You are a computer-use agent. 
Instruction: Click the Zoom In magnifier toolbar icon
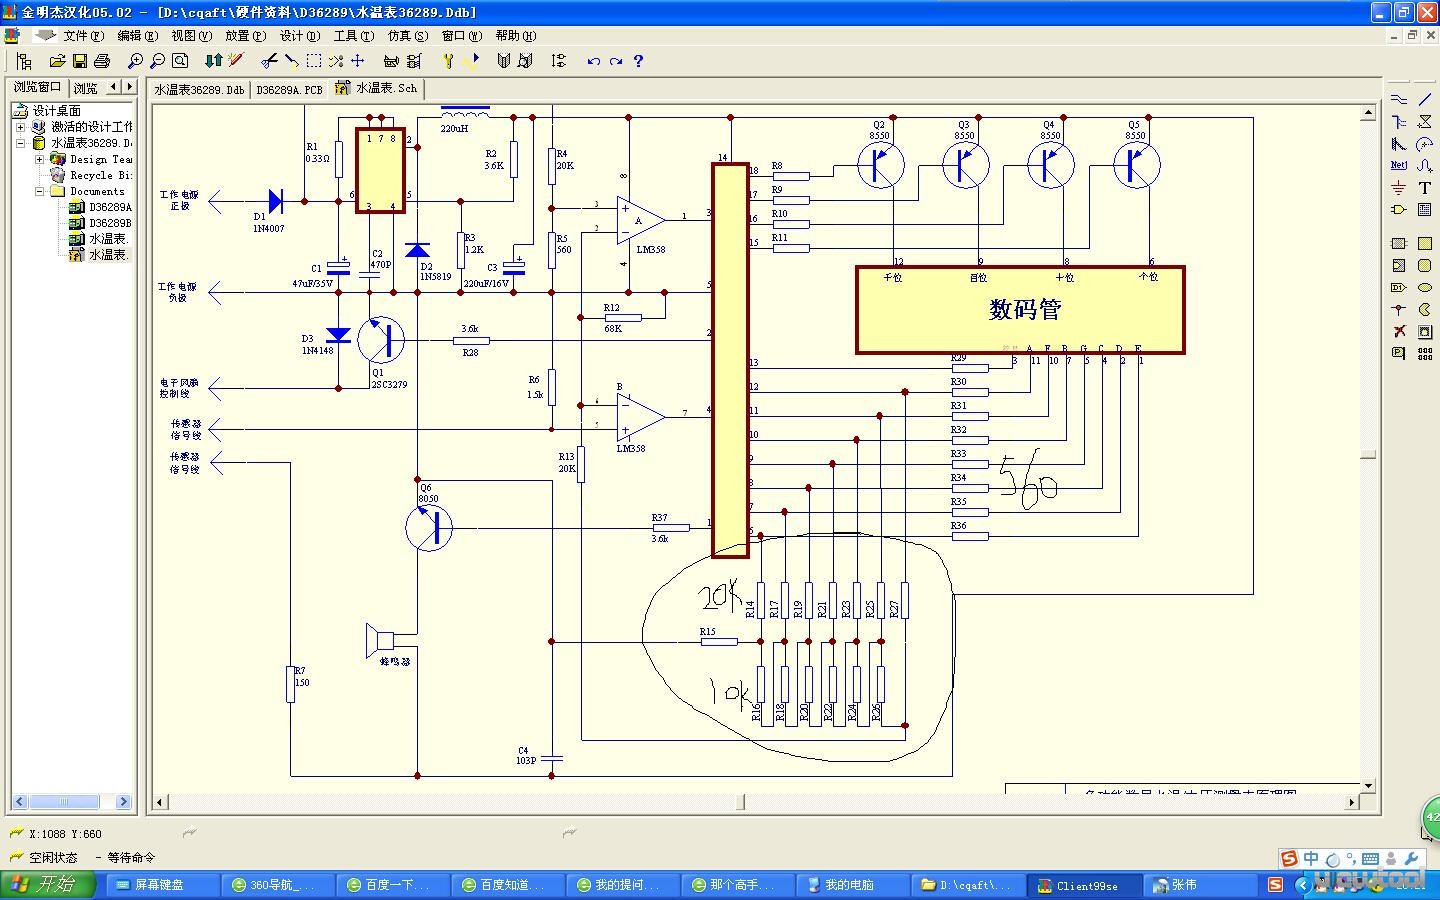[136, 61]
